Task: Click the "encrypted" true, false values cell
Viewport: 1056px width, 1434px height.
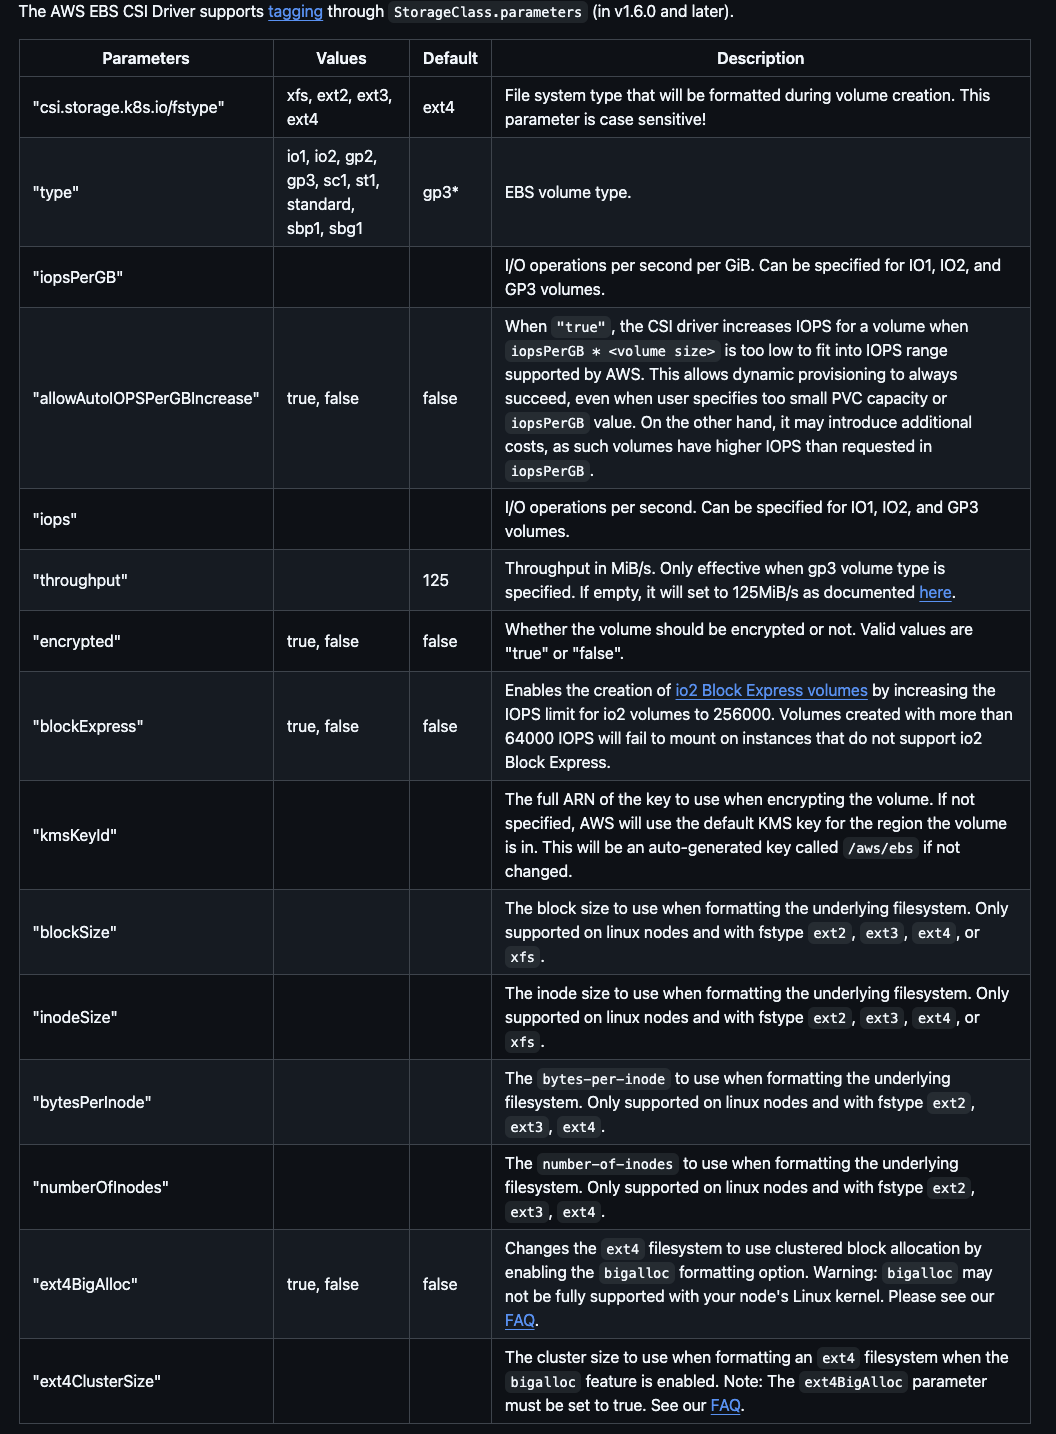Action: point(323,641)
